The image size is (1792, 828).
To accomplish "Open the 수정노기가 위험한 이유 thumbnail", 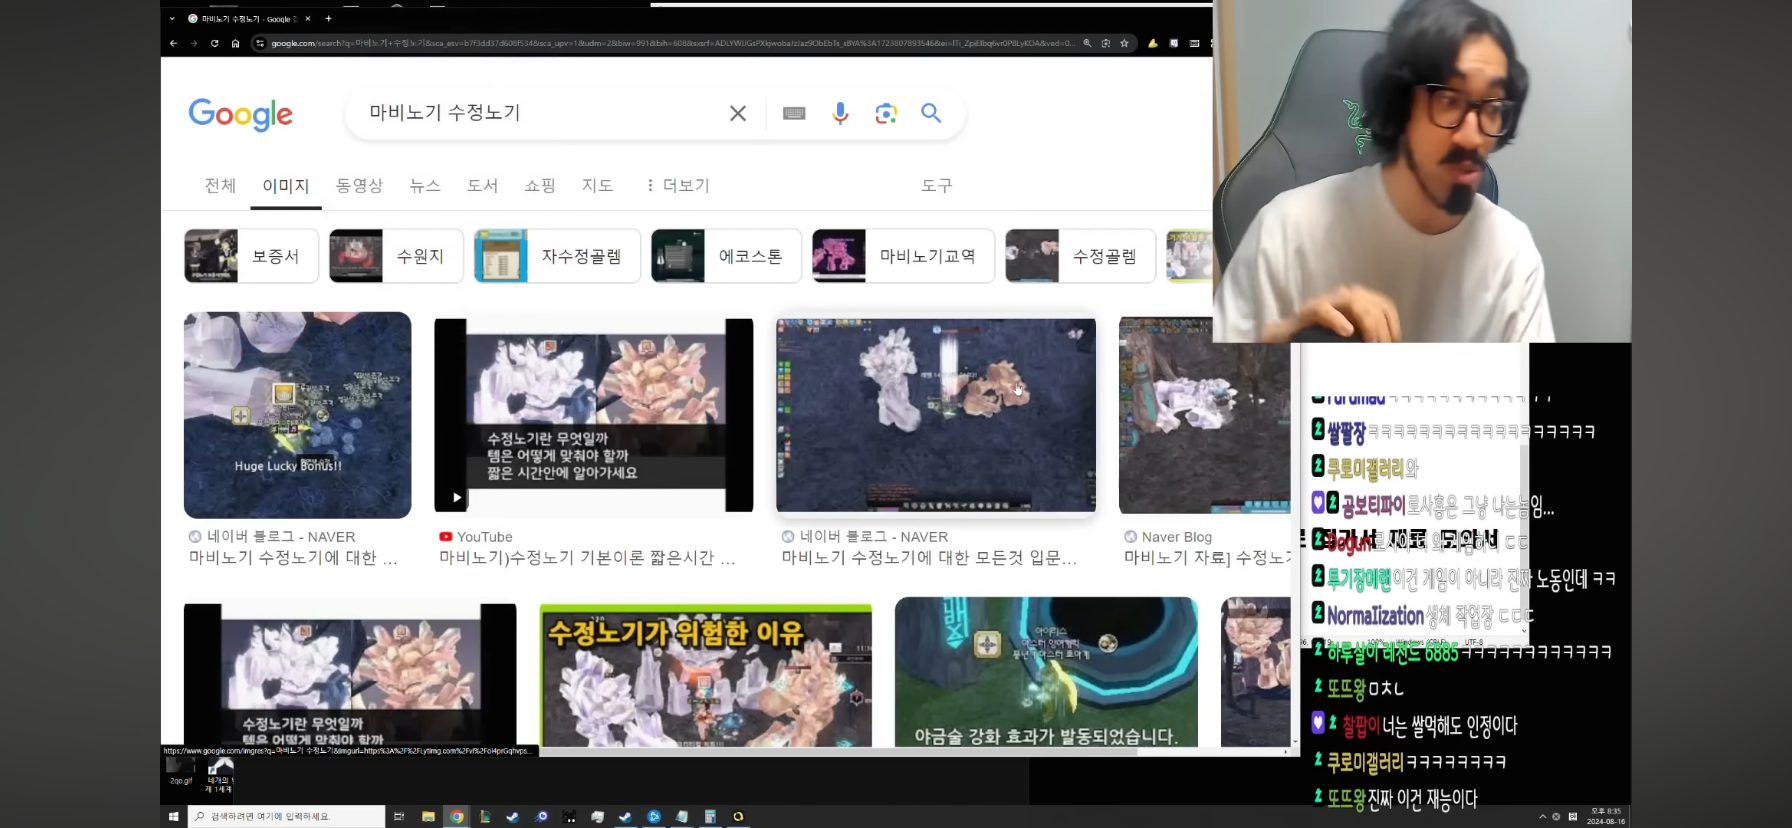I will tap(705, 675).
